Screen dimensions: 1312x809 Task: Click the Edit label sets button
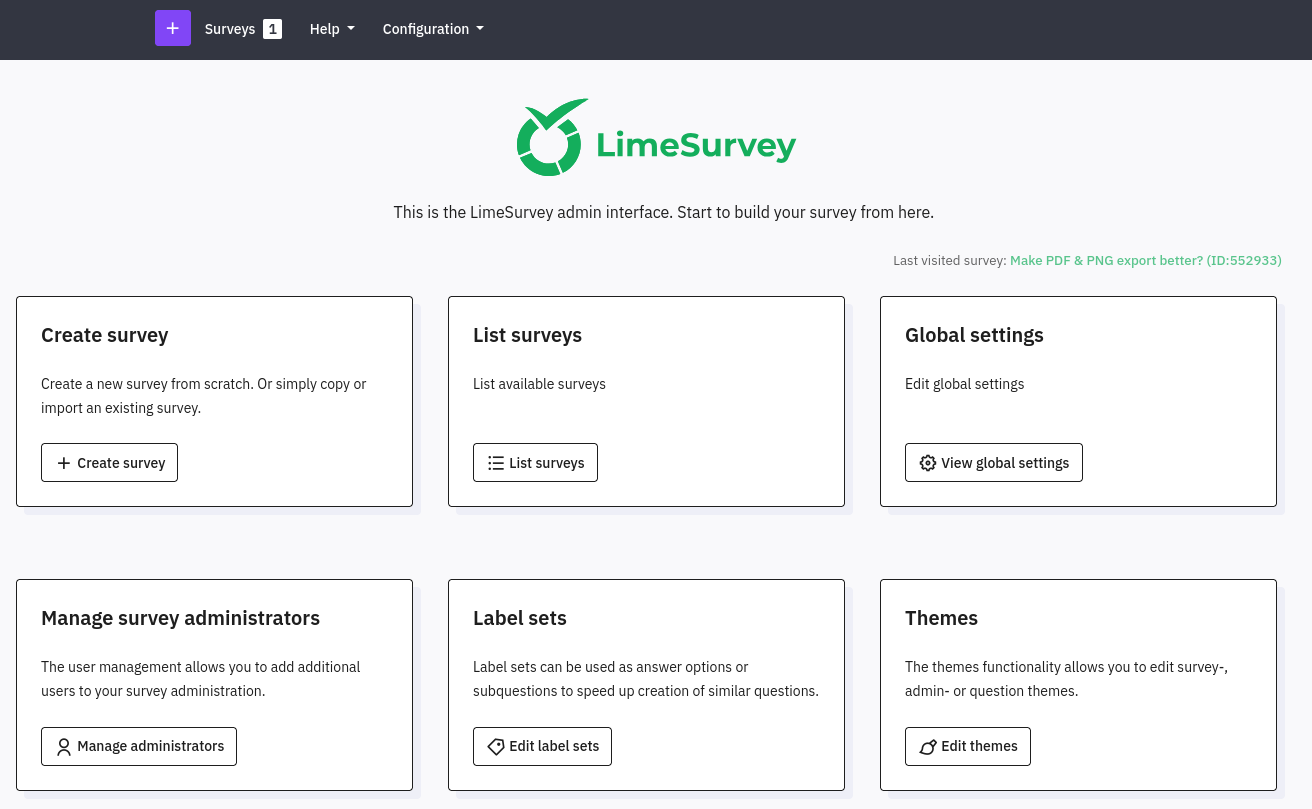pyautogui.click(x=542, y=746)
